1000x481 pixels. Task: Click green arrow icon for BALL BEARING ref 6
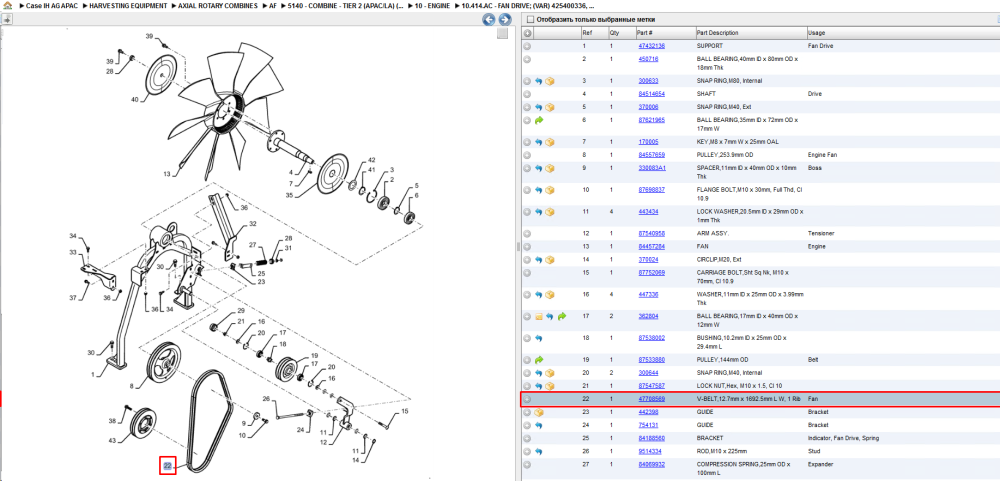(x=538, y=120)
